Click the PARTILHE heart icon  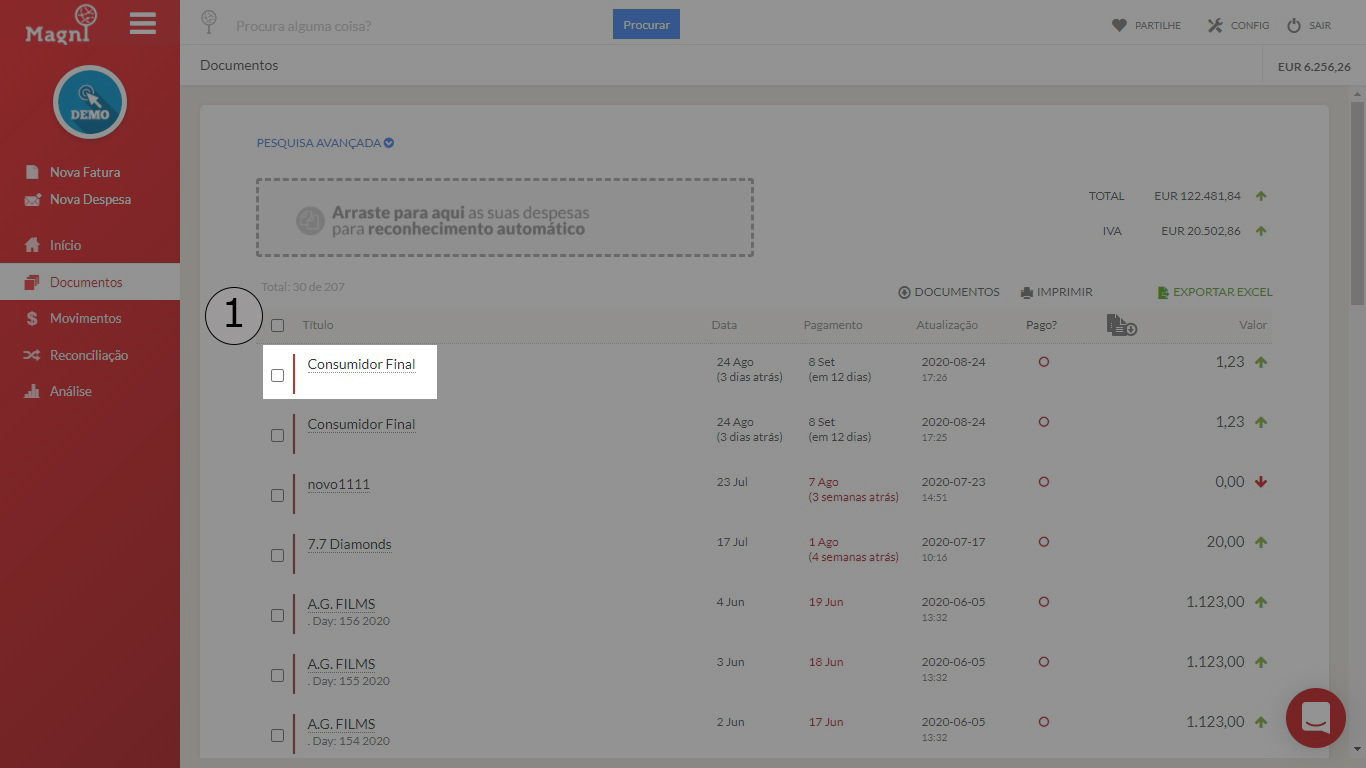pos(1119,25)
